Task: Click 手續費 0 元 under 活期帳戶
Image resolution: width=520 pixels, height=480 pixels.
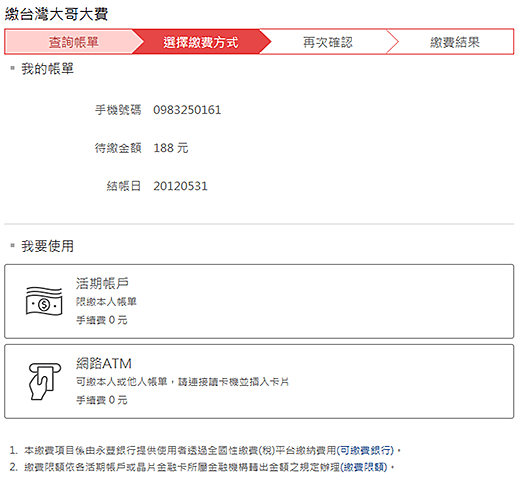Action: pos(102,320)
